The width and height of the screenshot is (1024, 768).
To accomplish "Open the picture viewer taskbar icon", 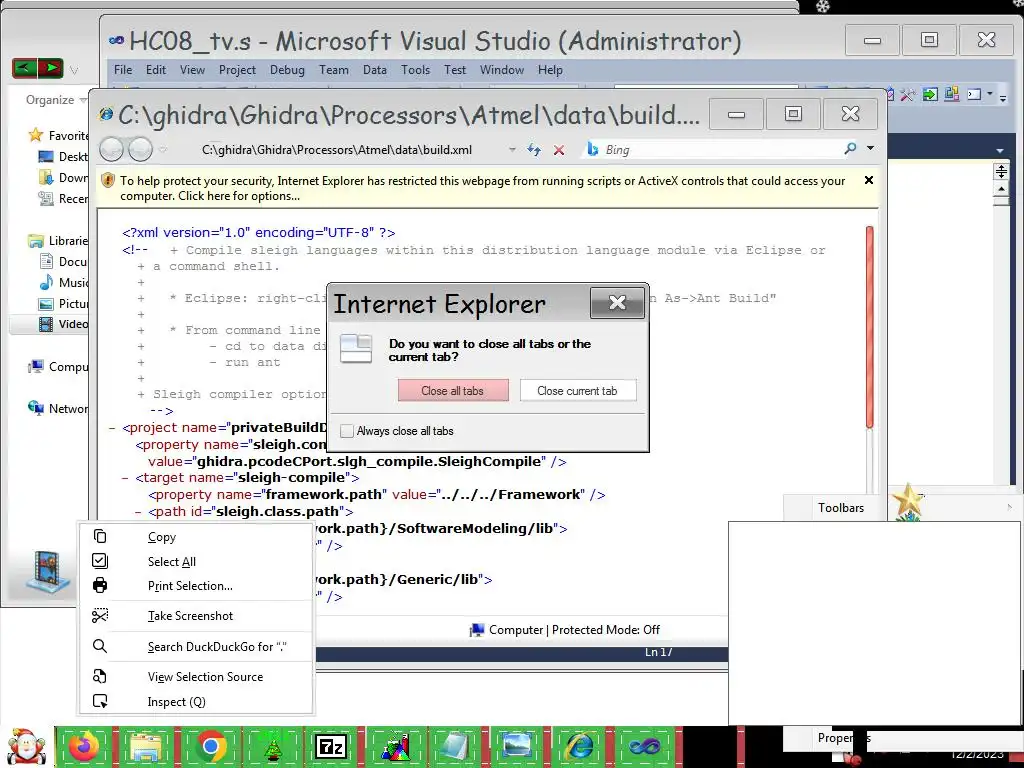I will 517,746.
